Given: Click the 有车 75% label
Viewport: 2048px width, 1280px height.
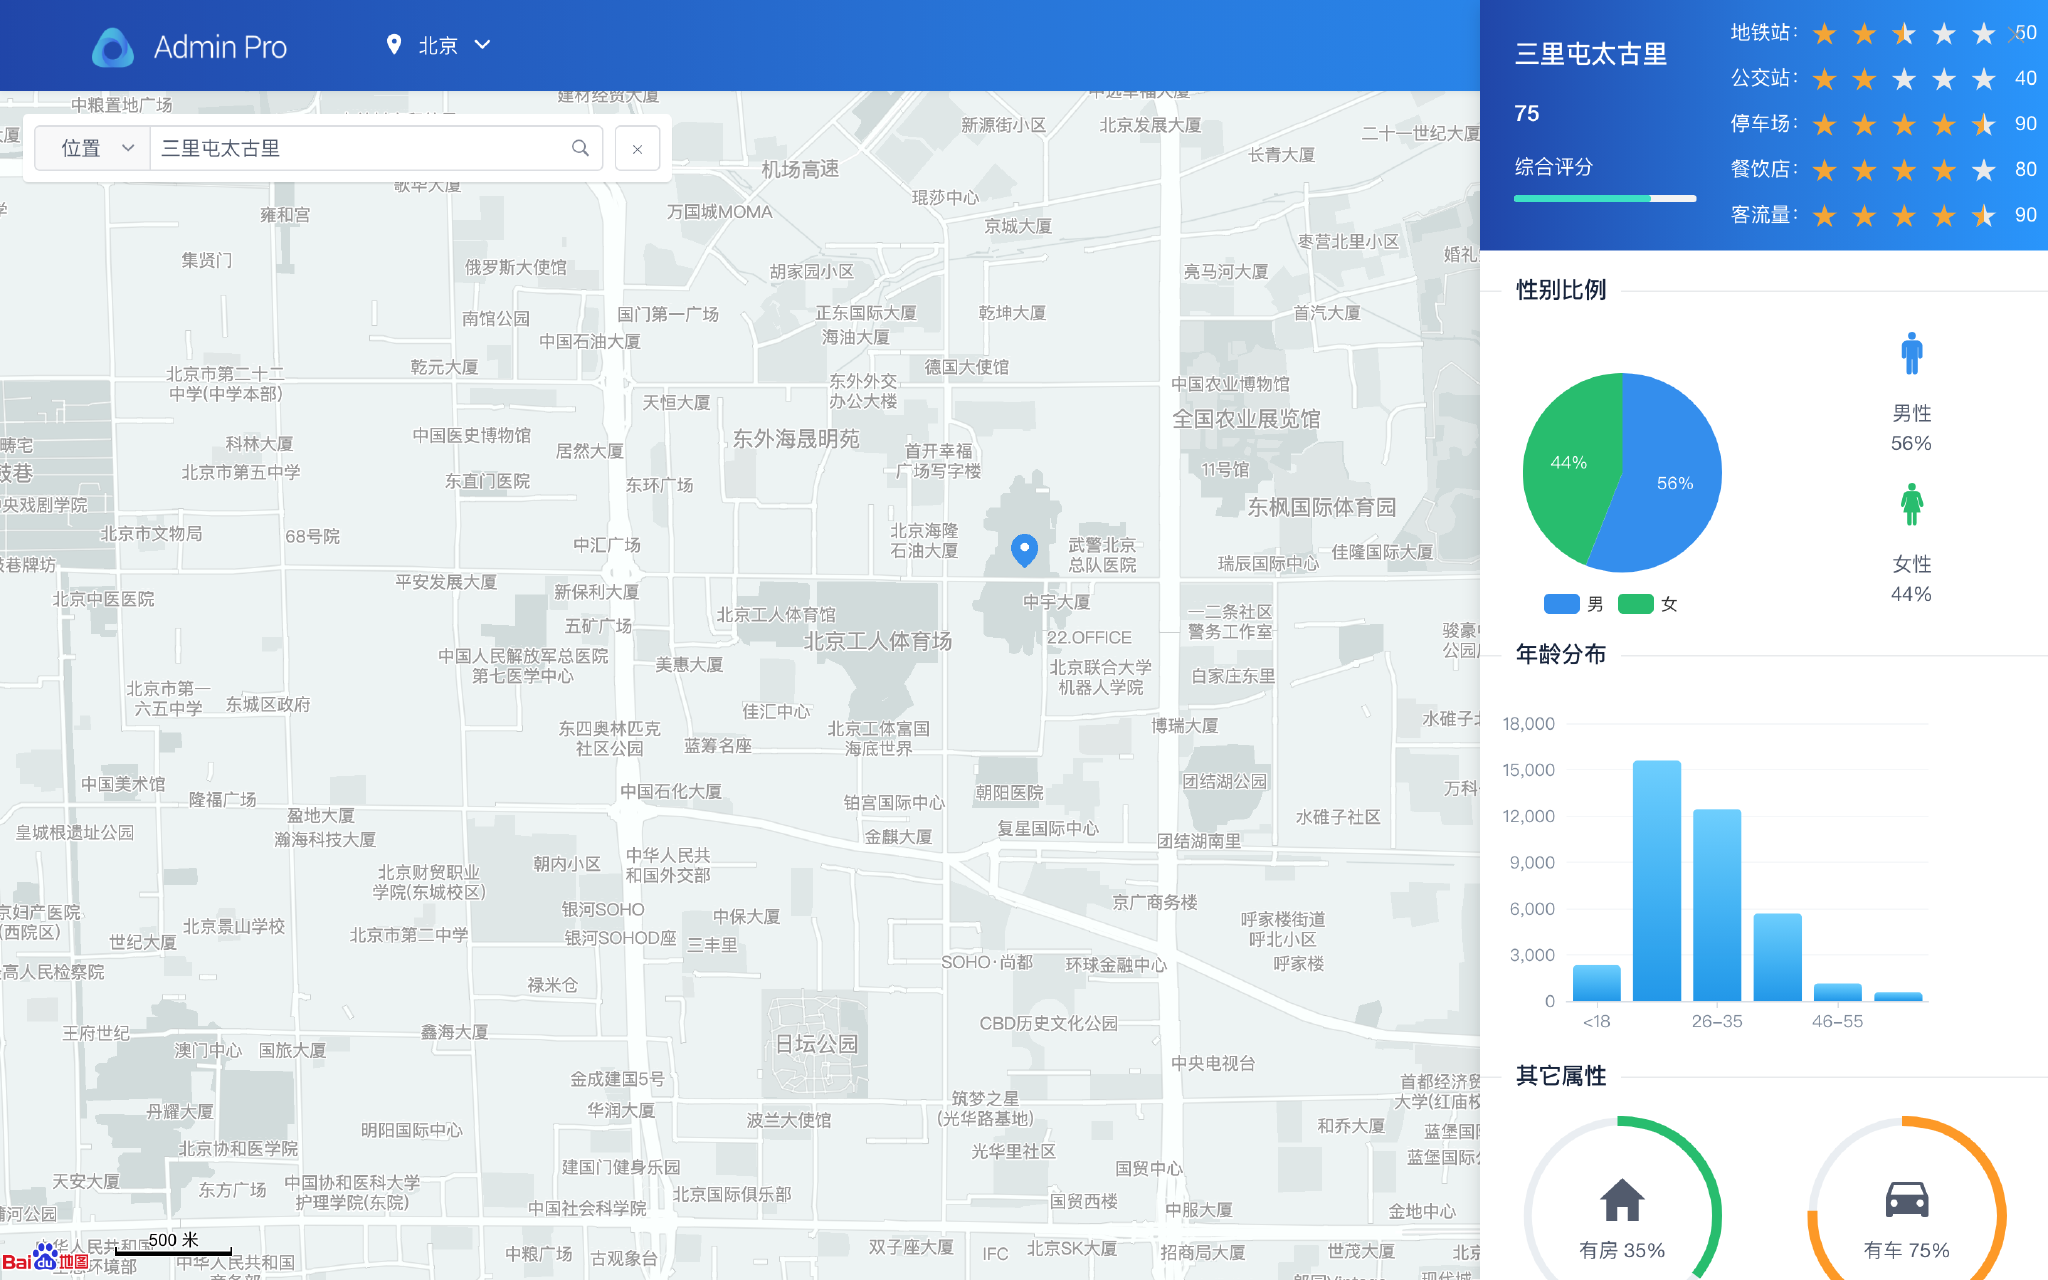Looking at the screenshot, I should 1907,1250.
